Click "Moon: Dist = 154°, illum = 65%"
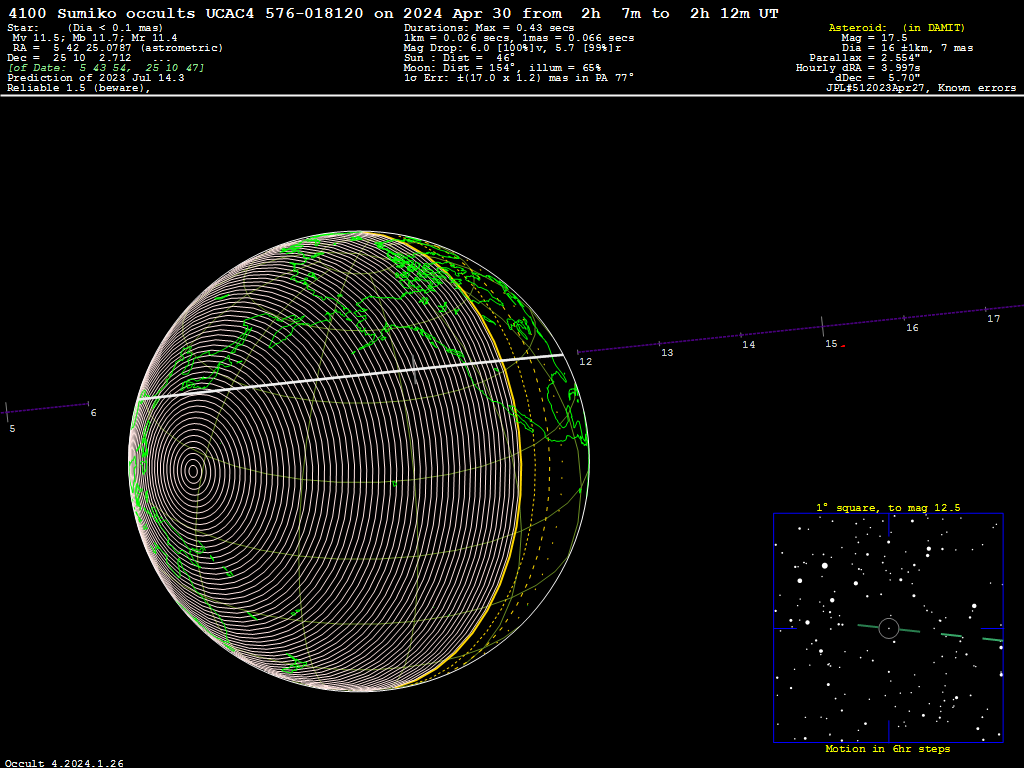Image resolution: width=1024 pixels, height=768 pixels. coord(503,68)
